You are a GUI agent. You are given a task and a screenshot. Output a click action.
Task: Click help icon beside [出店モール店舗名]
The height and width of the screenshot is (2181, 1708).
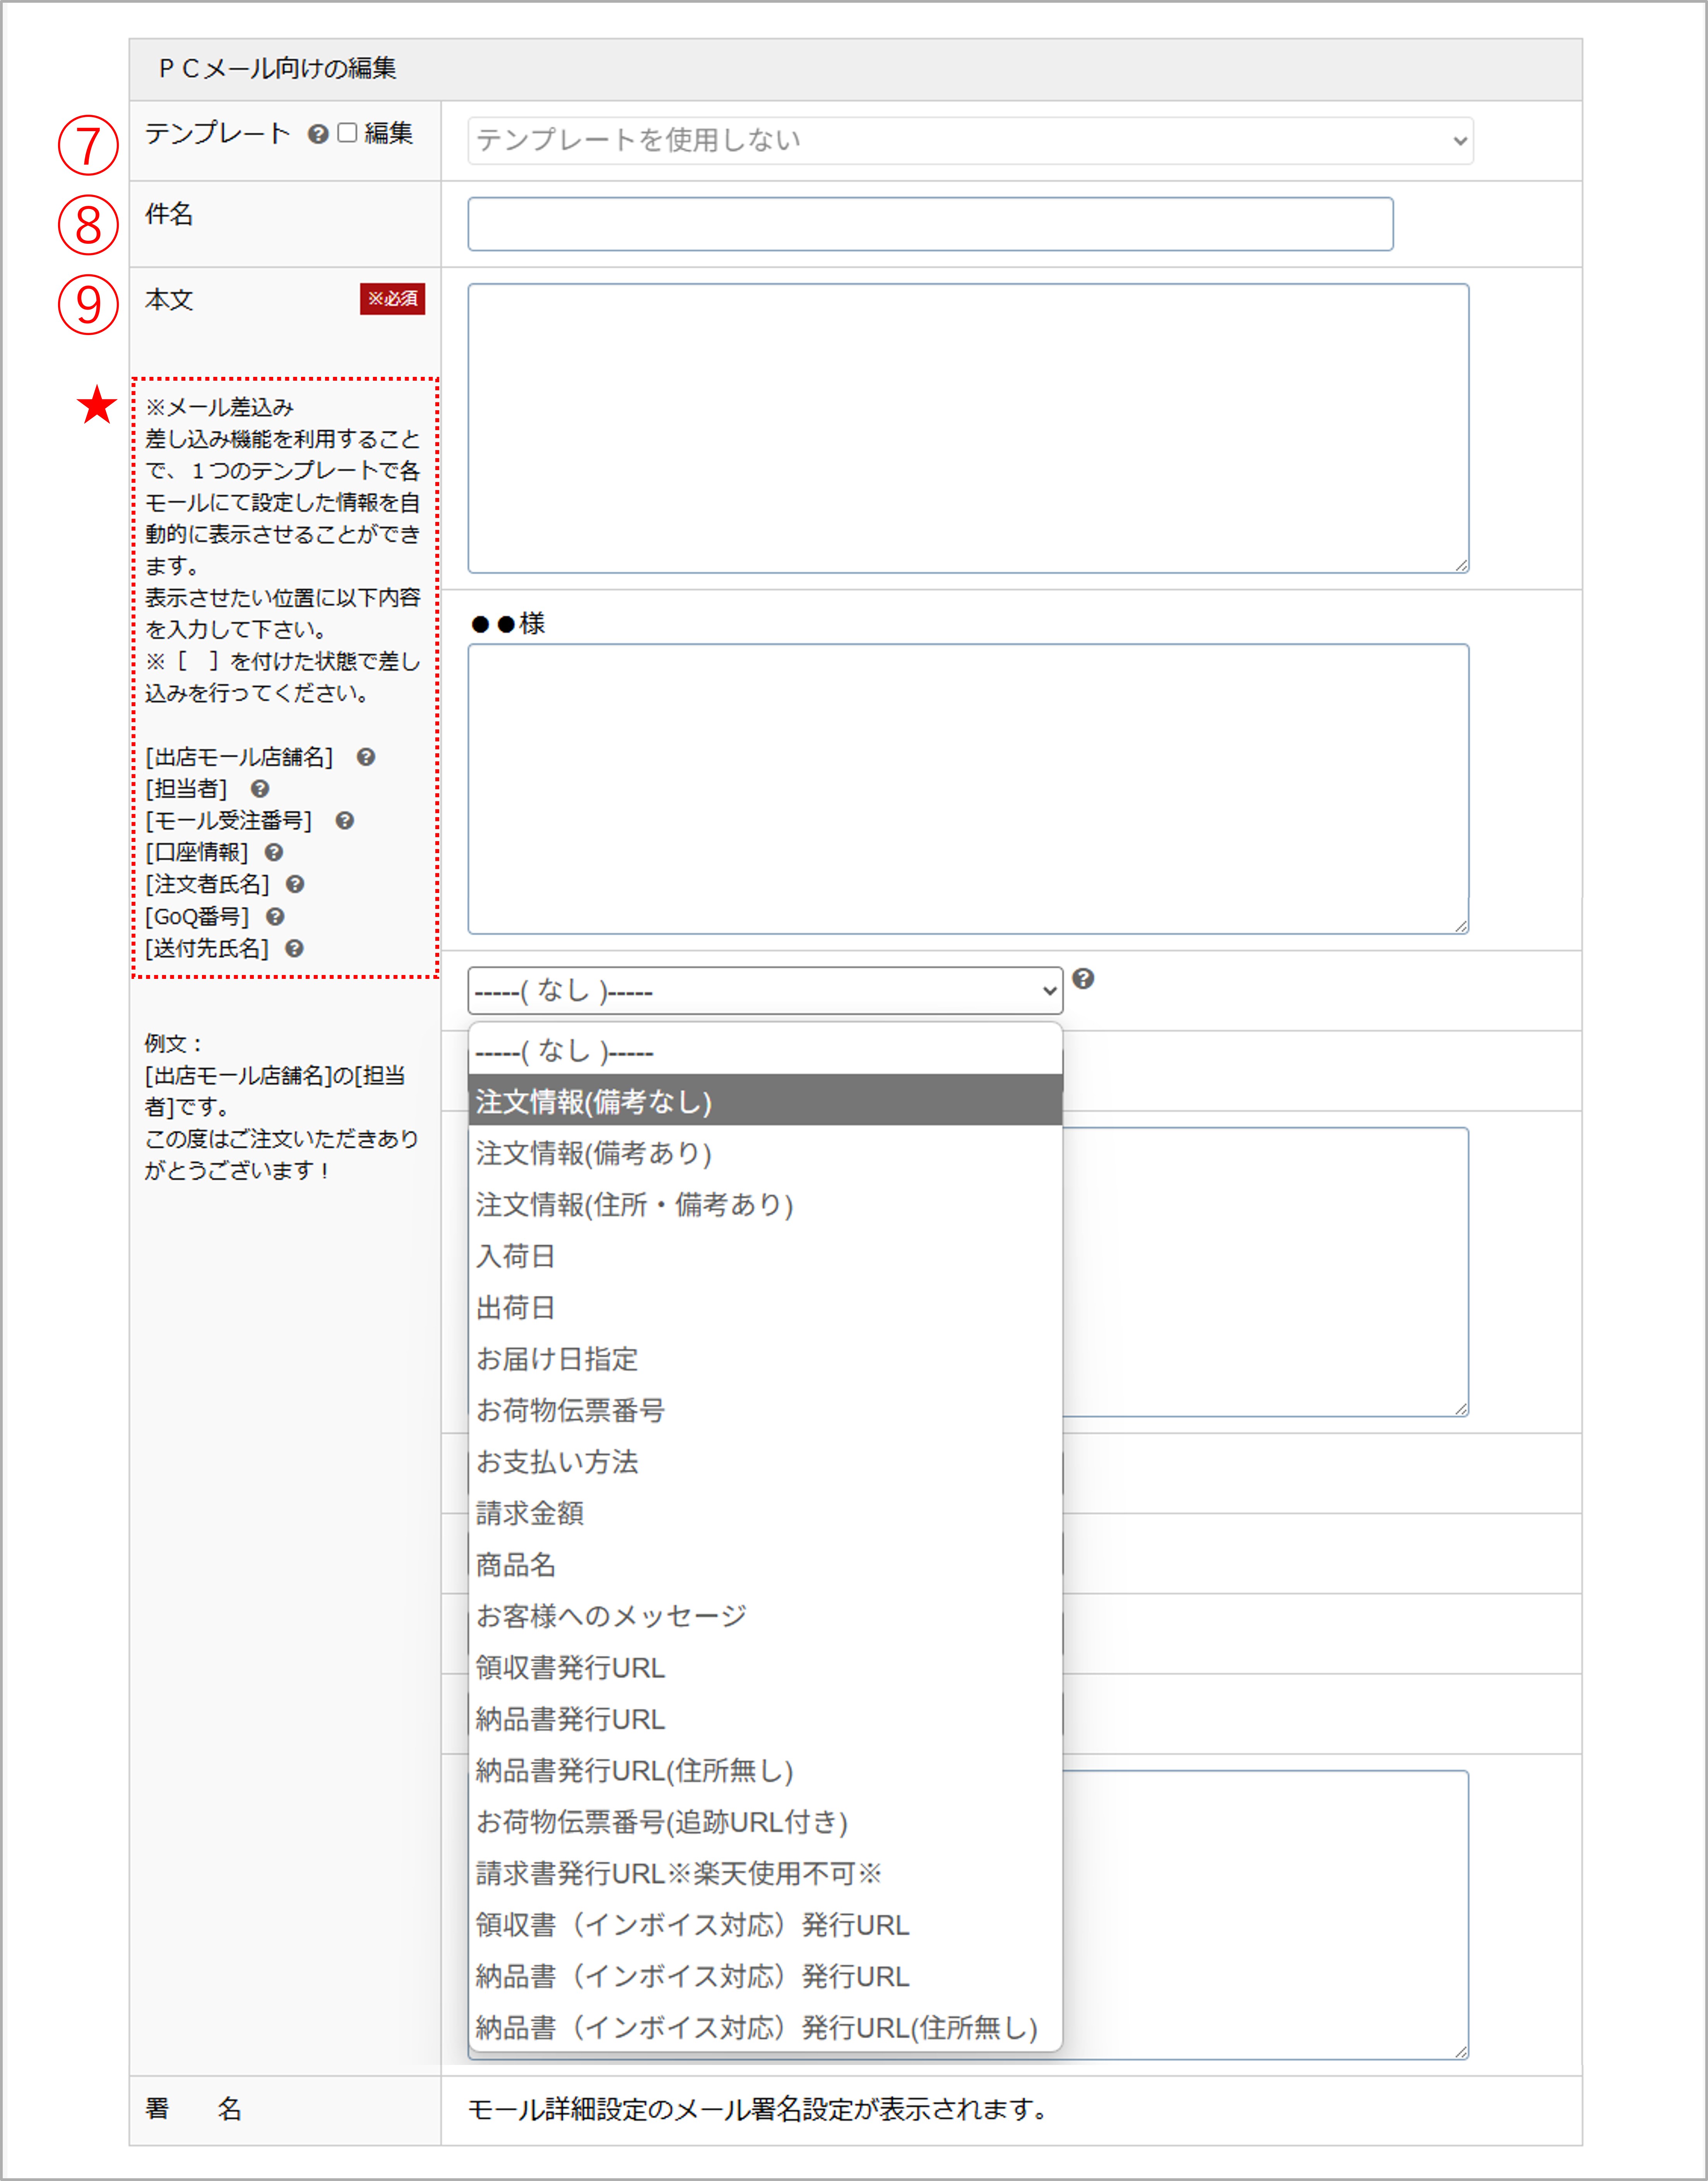366,757
